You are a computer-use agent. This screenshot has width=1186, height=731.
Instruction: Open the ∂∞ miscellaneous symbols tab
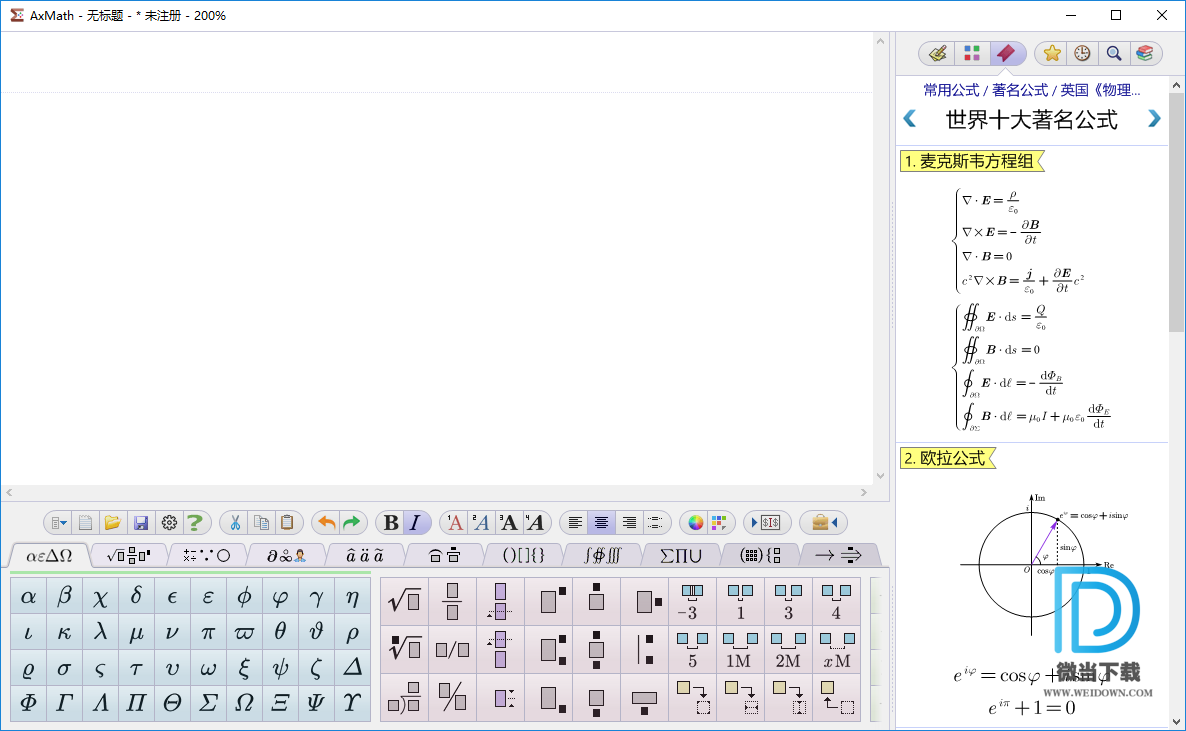[x=286, y=555]
